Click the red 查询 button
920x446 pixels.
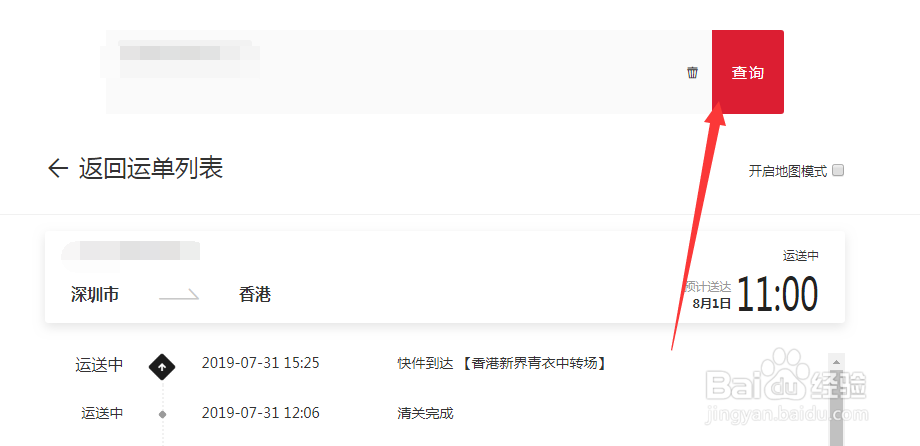pyautogui.click(x=748, y=72)
